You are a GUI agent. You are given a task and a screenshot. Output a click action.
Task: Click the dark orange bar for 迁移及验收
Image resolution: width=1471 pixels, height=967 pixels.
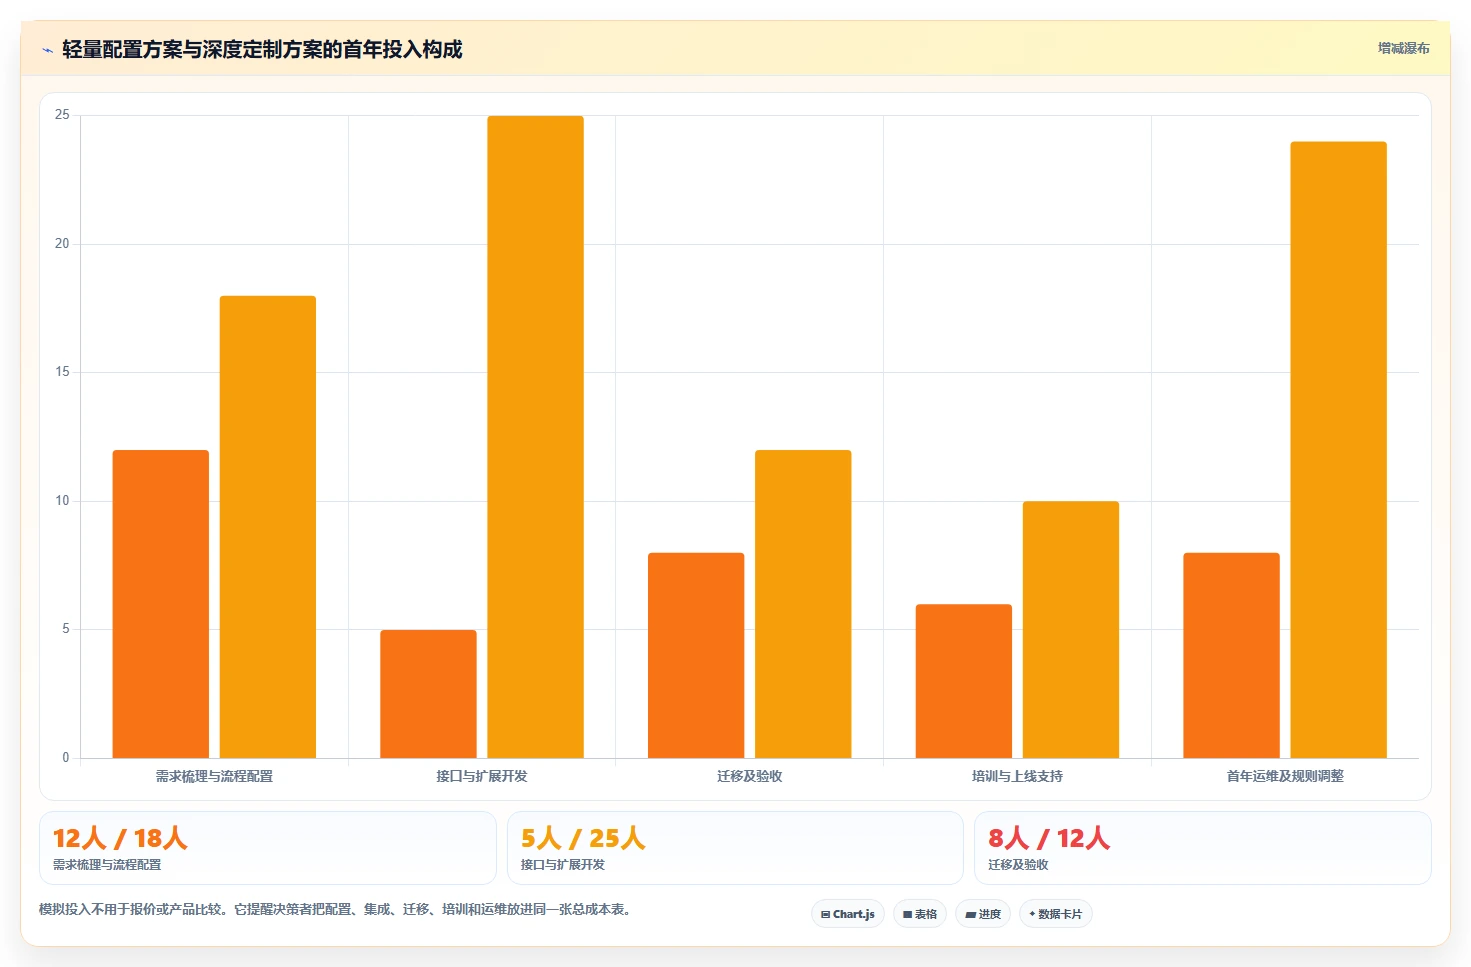point(696,655)
